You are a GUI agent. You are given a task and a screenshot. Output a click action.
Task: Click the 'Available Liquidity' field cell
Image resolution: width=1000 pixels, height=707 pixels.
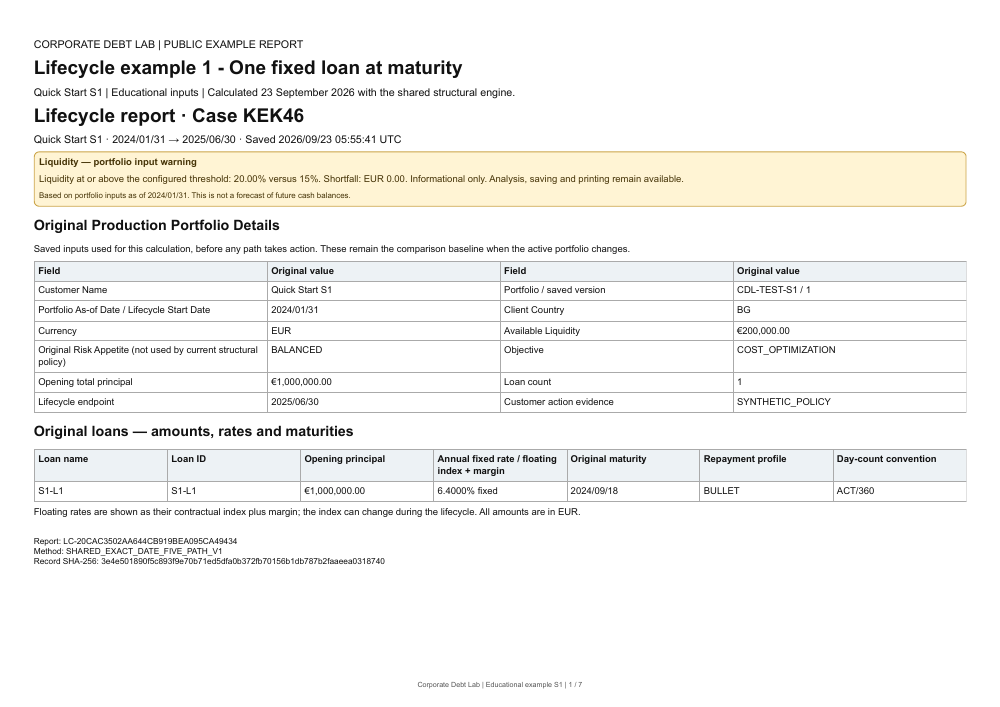(x=617, y=331)
